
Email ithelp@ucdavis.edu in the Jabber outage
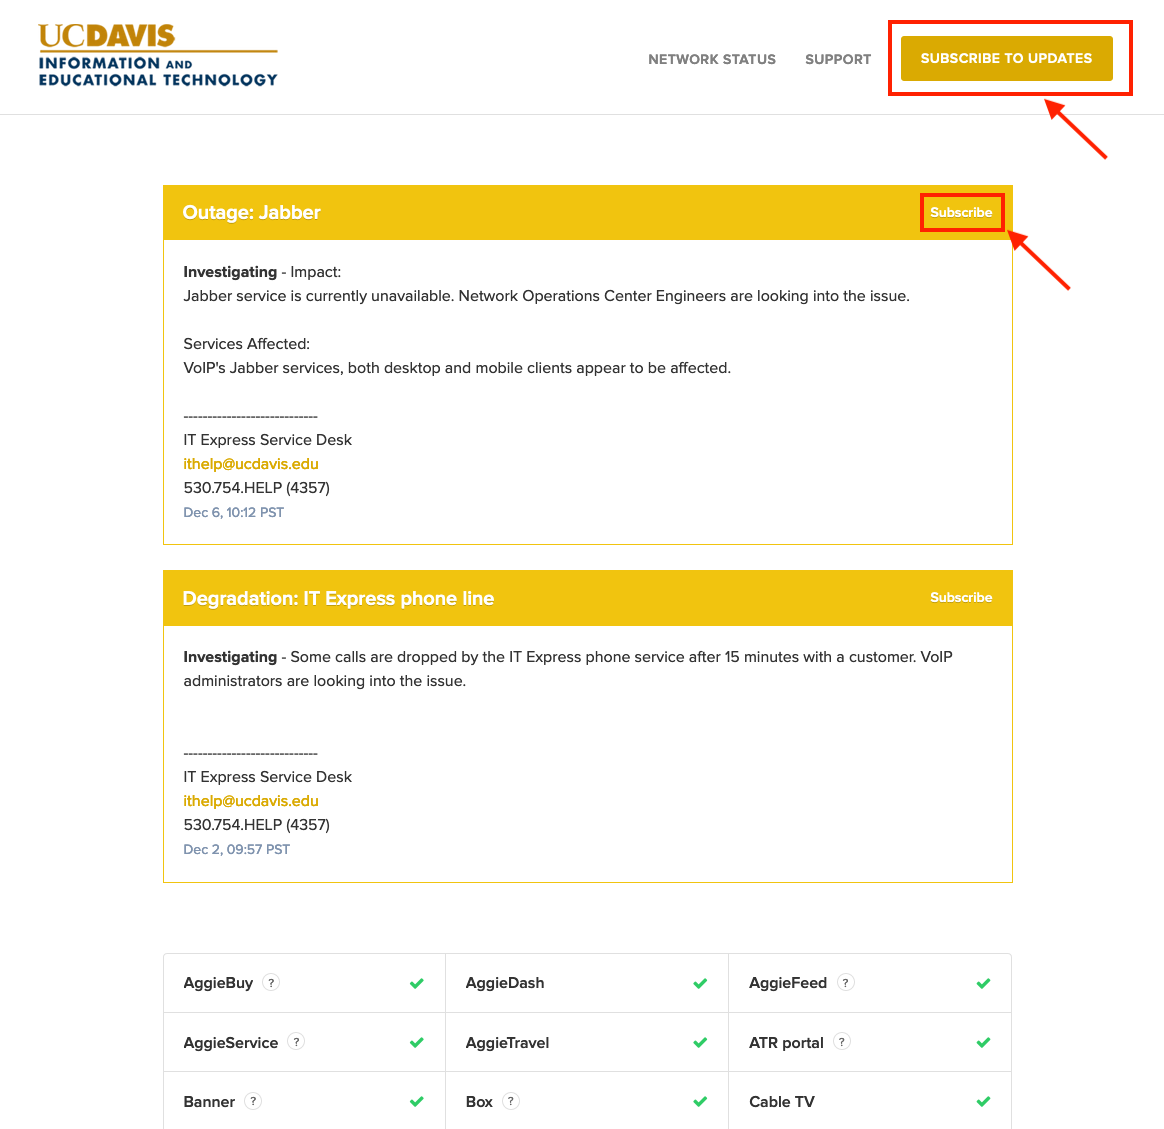(x=251, y=464)
